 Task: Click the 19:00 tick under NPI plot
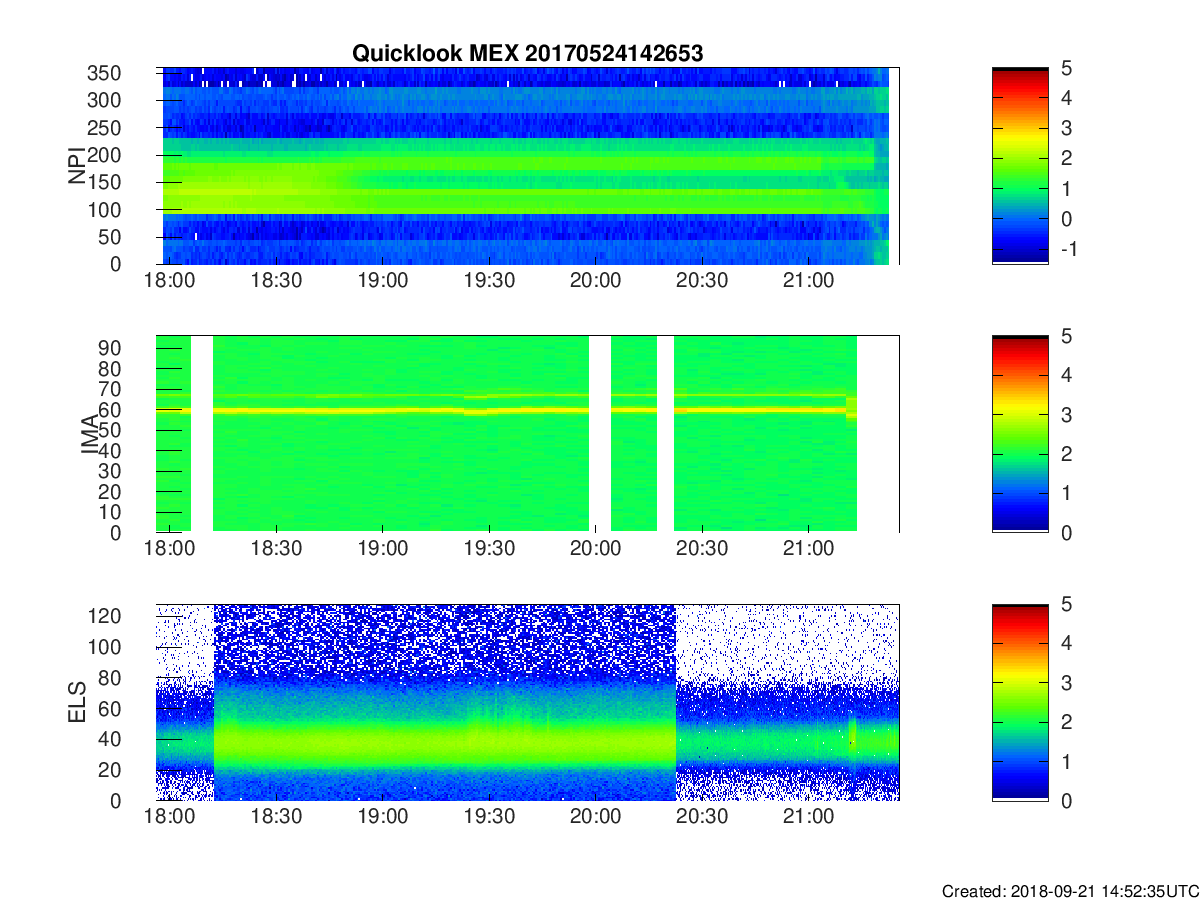point(383,282)
